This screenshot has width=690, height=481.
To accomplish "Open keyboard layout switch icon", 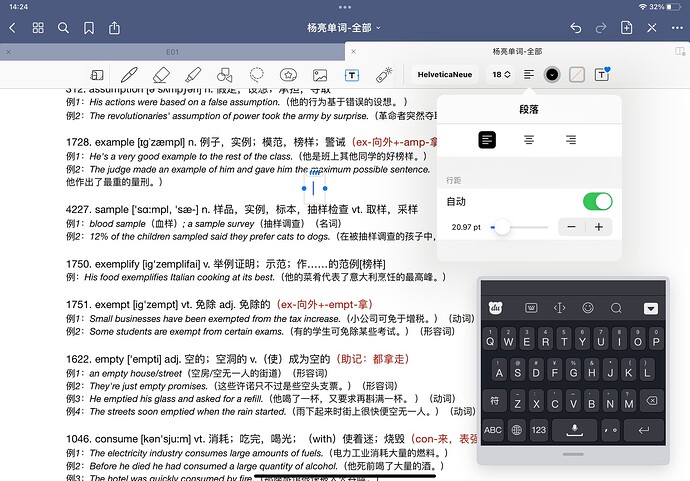I will (x=531, y=308).
